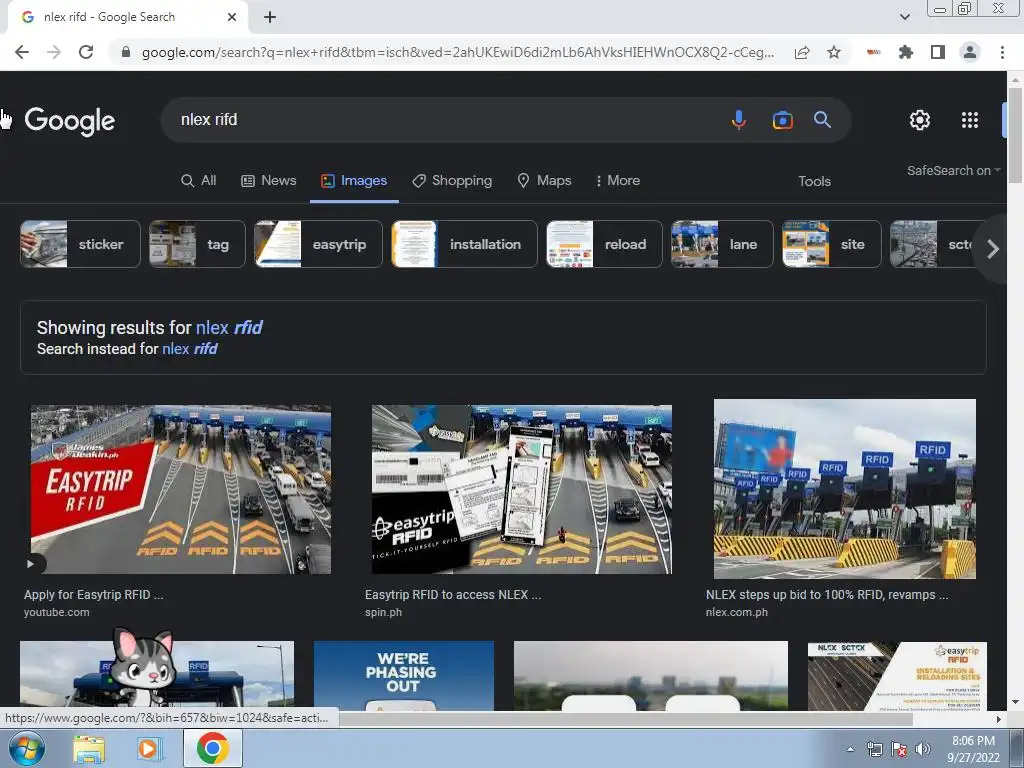Click the browser forward arrow

[54, 52]
